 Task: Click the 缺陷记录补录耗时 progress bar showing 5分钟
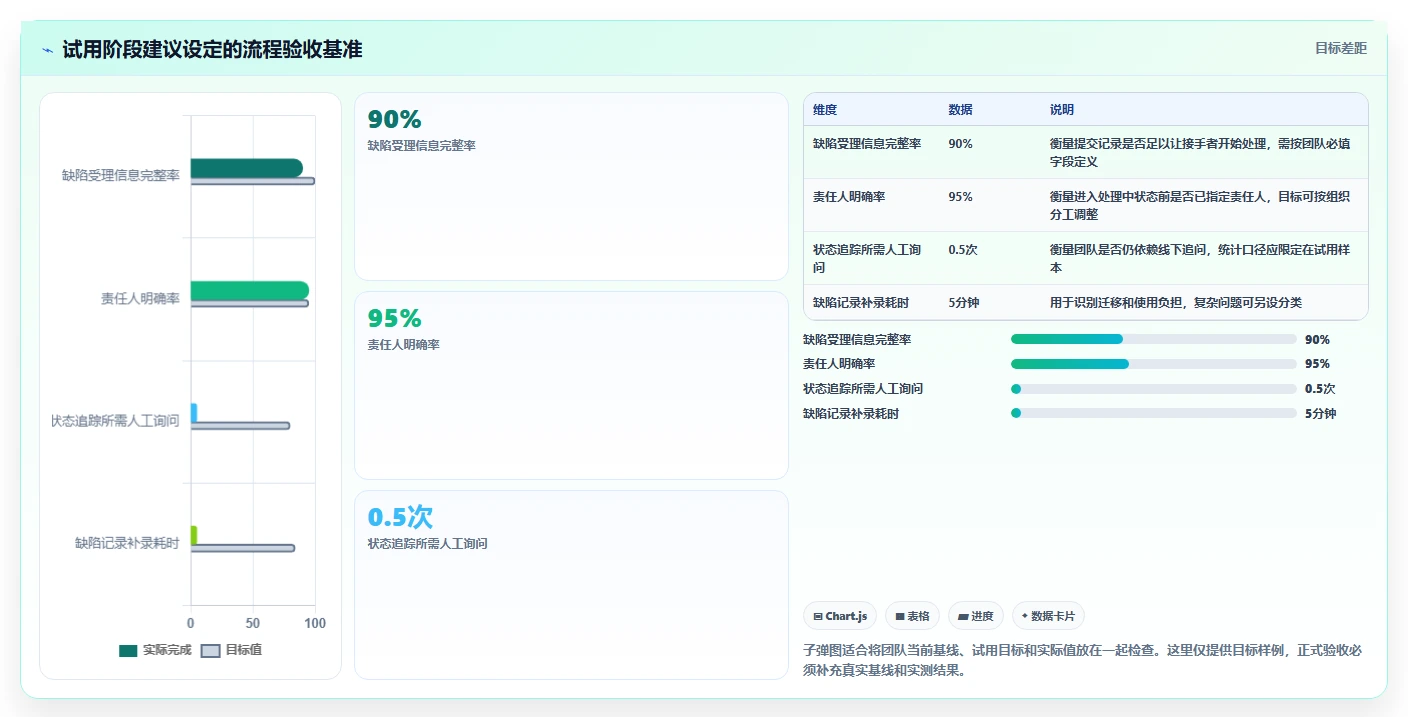coord(1154,414)
